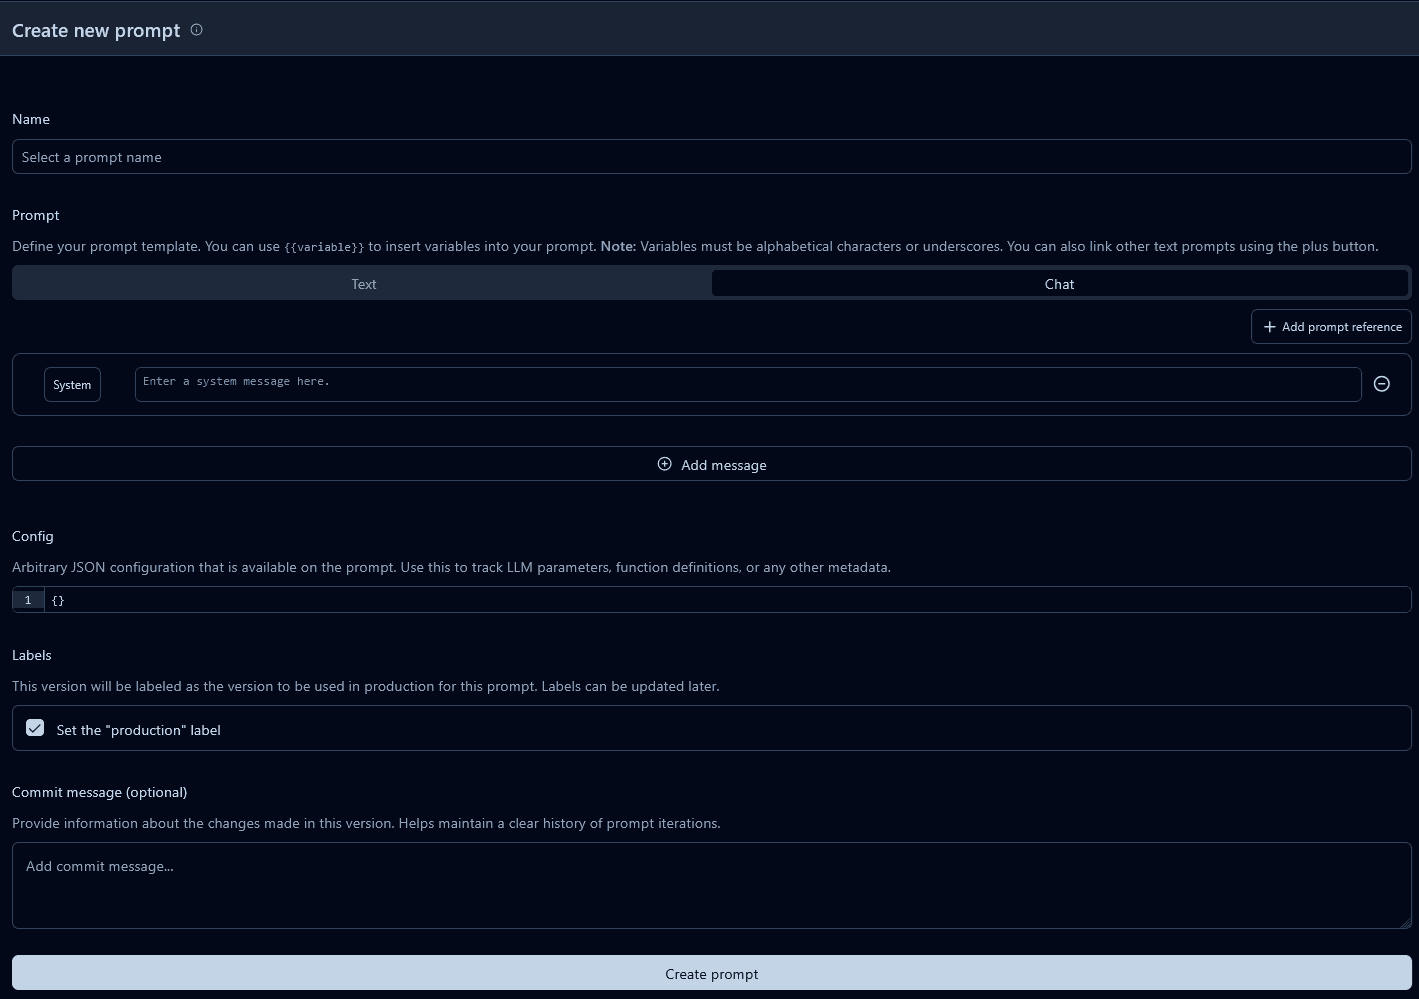Click the Create new prompt heading
This screenshot has width=1419, height=999.
pos(95,30)
